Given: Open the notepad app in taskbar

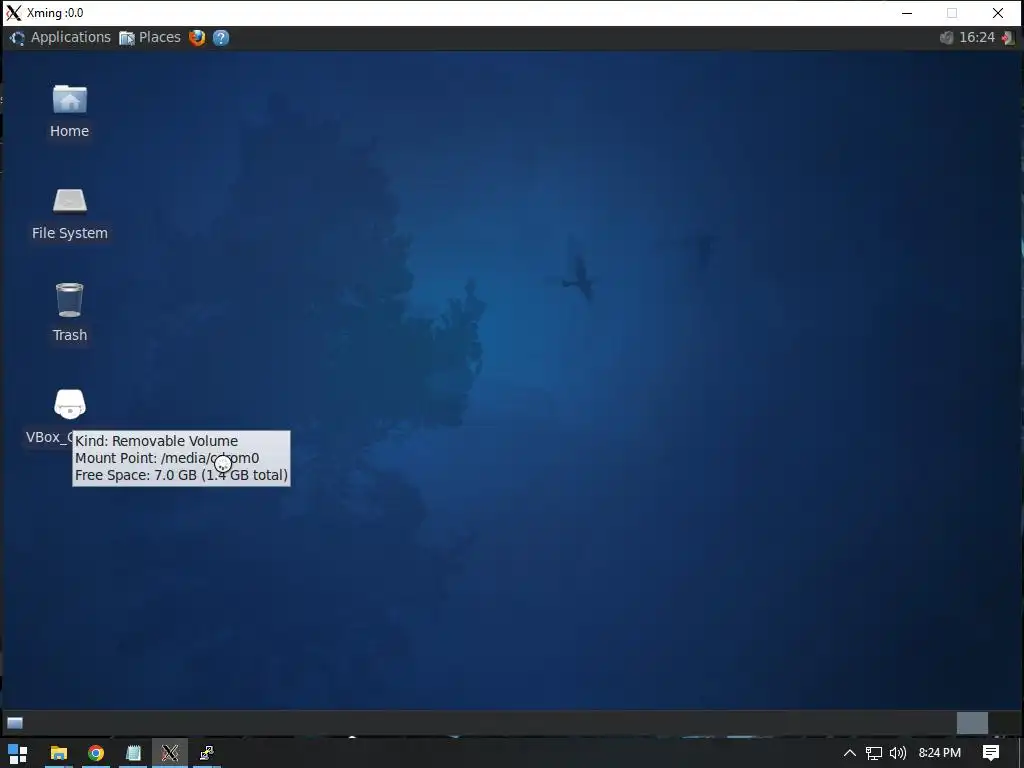Looking at the screenshot, I should [133, 753].
